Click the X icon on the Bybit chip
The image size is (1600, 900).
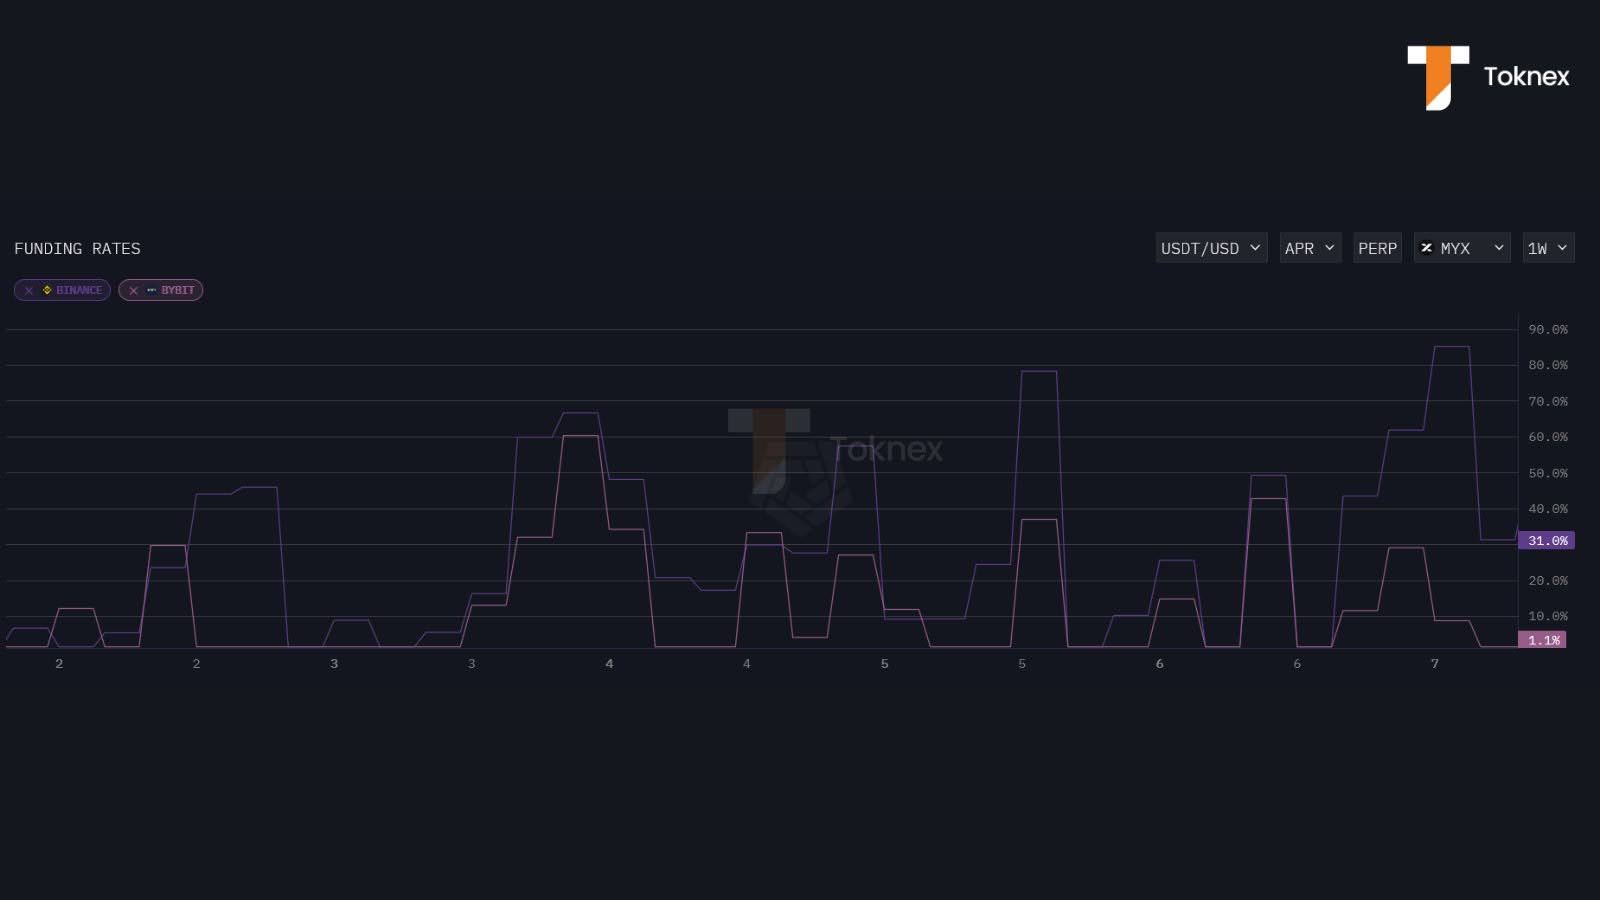pyautogui.click(x=133, y=290)
